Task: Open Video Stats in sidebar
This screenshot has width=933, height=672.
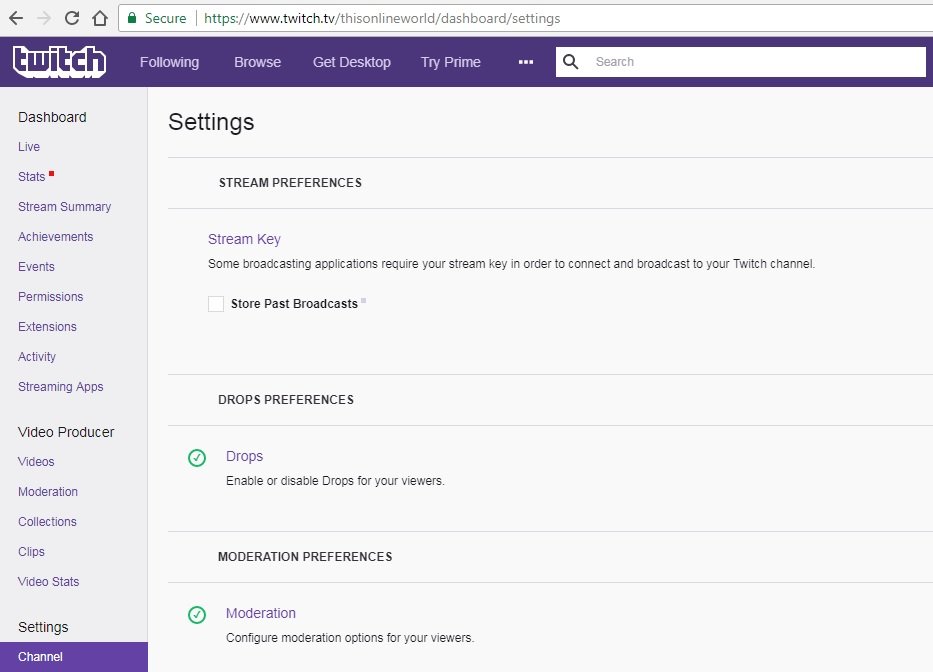Action: [48, 582]
